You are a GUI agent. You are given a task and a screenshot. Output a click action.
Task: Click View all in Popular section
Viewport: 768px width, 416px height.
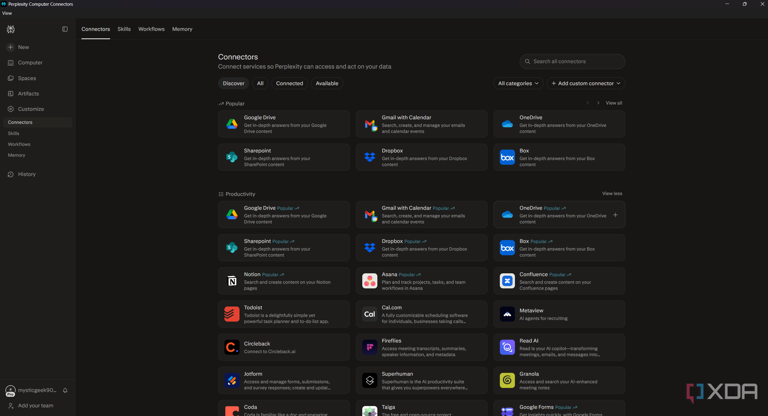click(x=614, y=103)
